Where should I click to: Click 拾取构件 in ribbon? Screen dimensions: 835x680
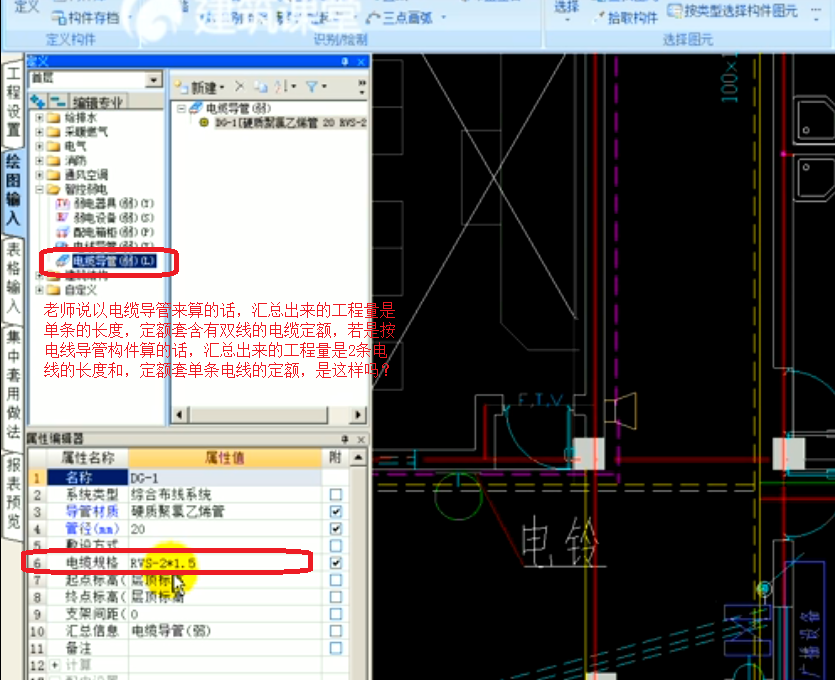pyautogui.click(x=626, y=19)
